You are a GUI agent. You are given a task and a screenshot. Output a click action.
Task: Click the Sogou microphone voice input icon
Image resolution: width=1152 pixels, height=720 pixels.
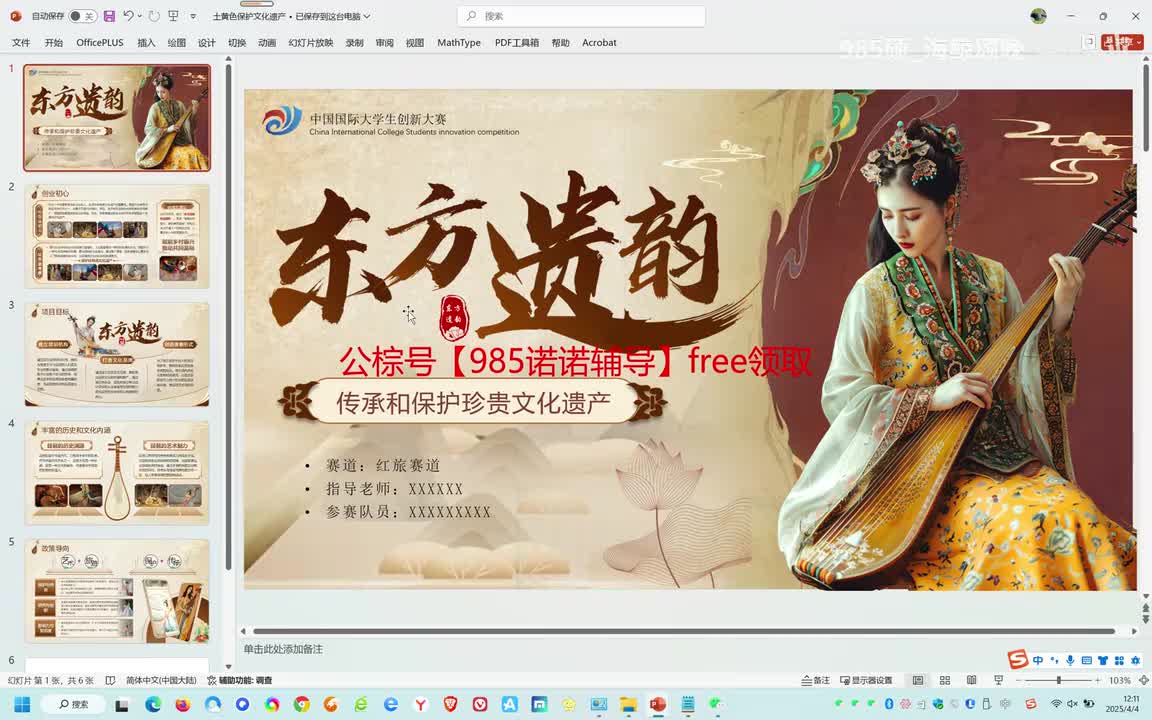[1070, 660]
